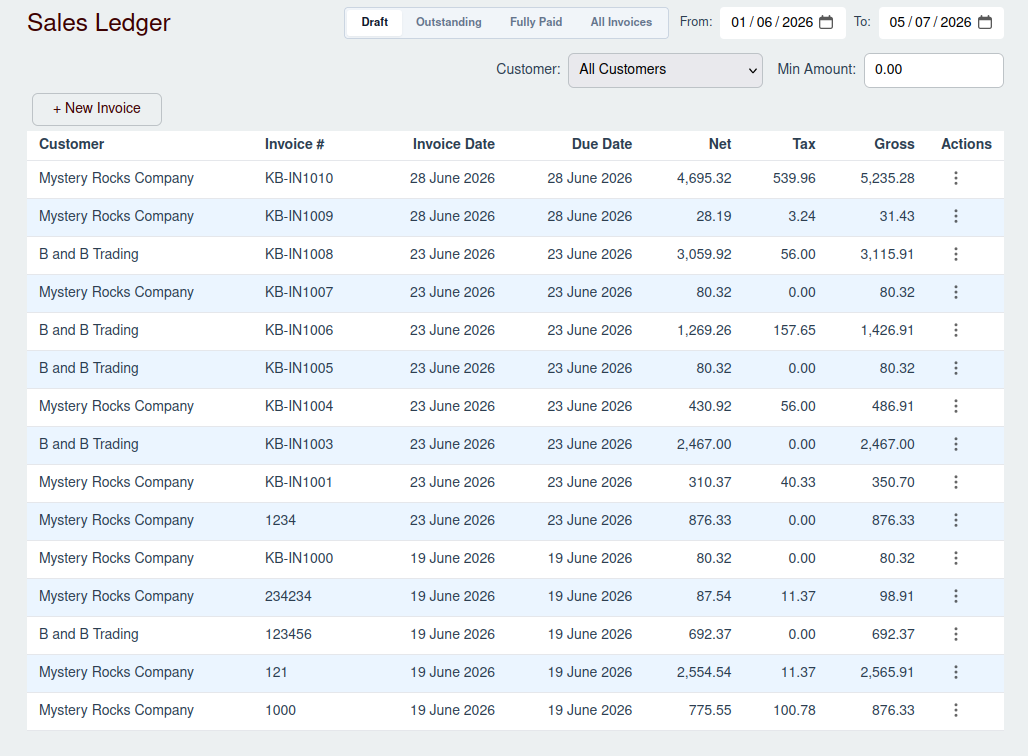Click gross amount 2,467.00 cell
This screenshot has height=756, width=1028.
(887, 445)
